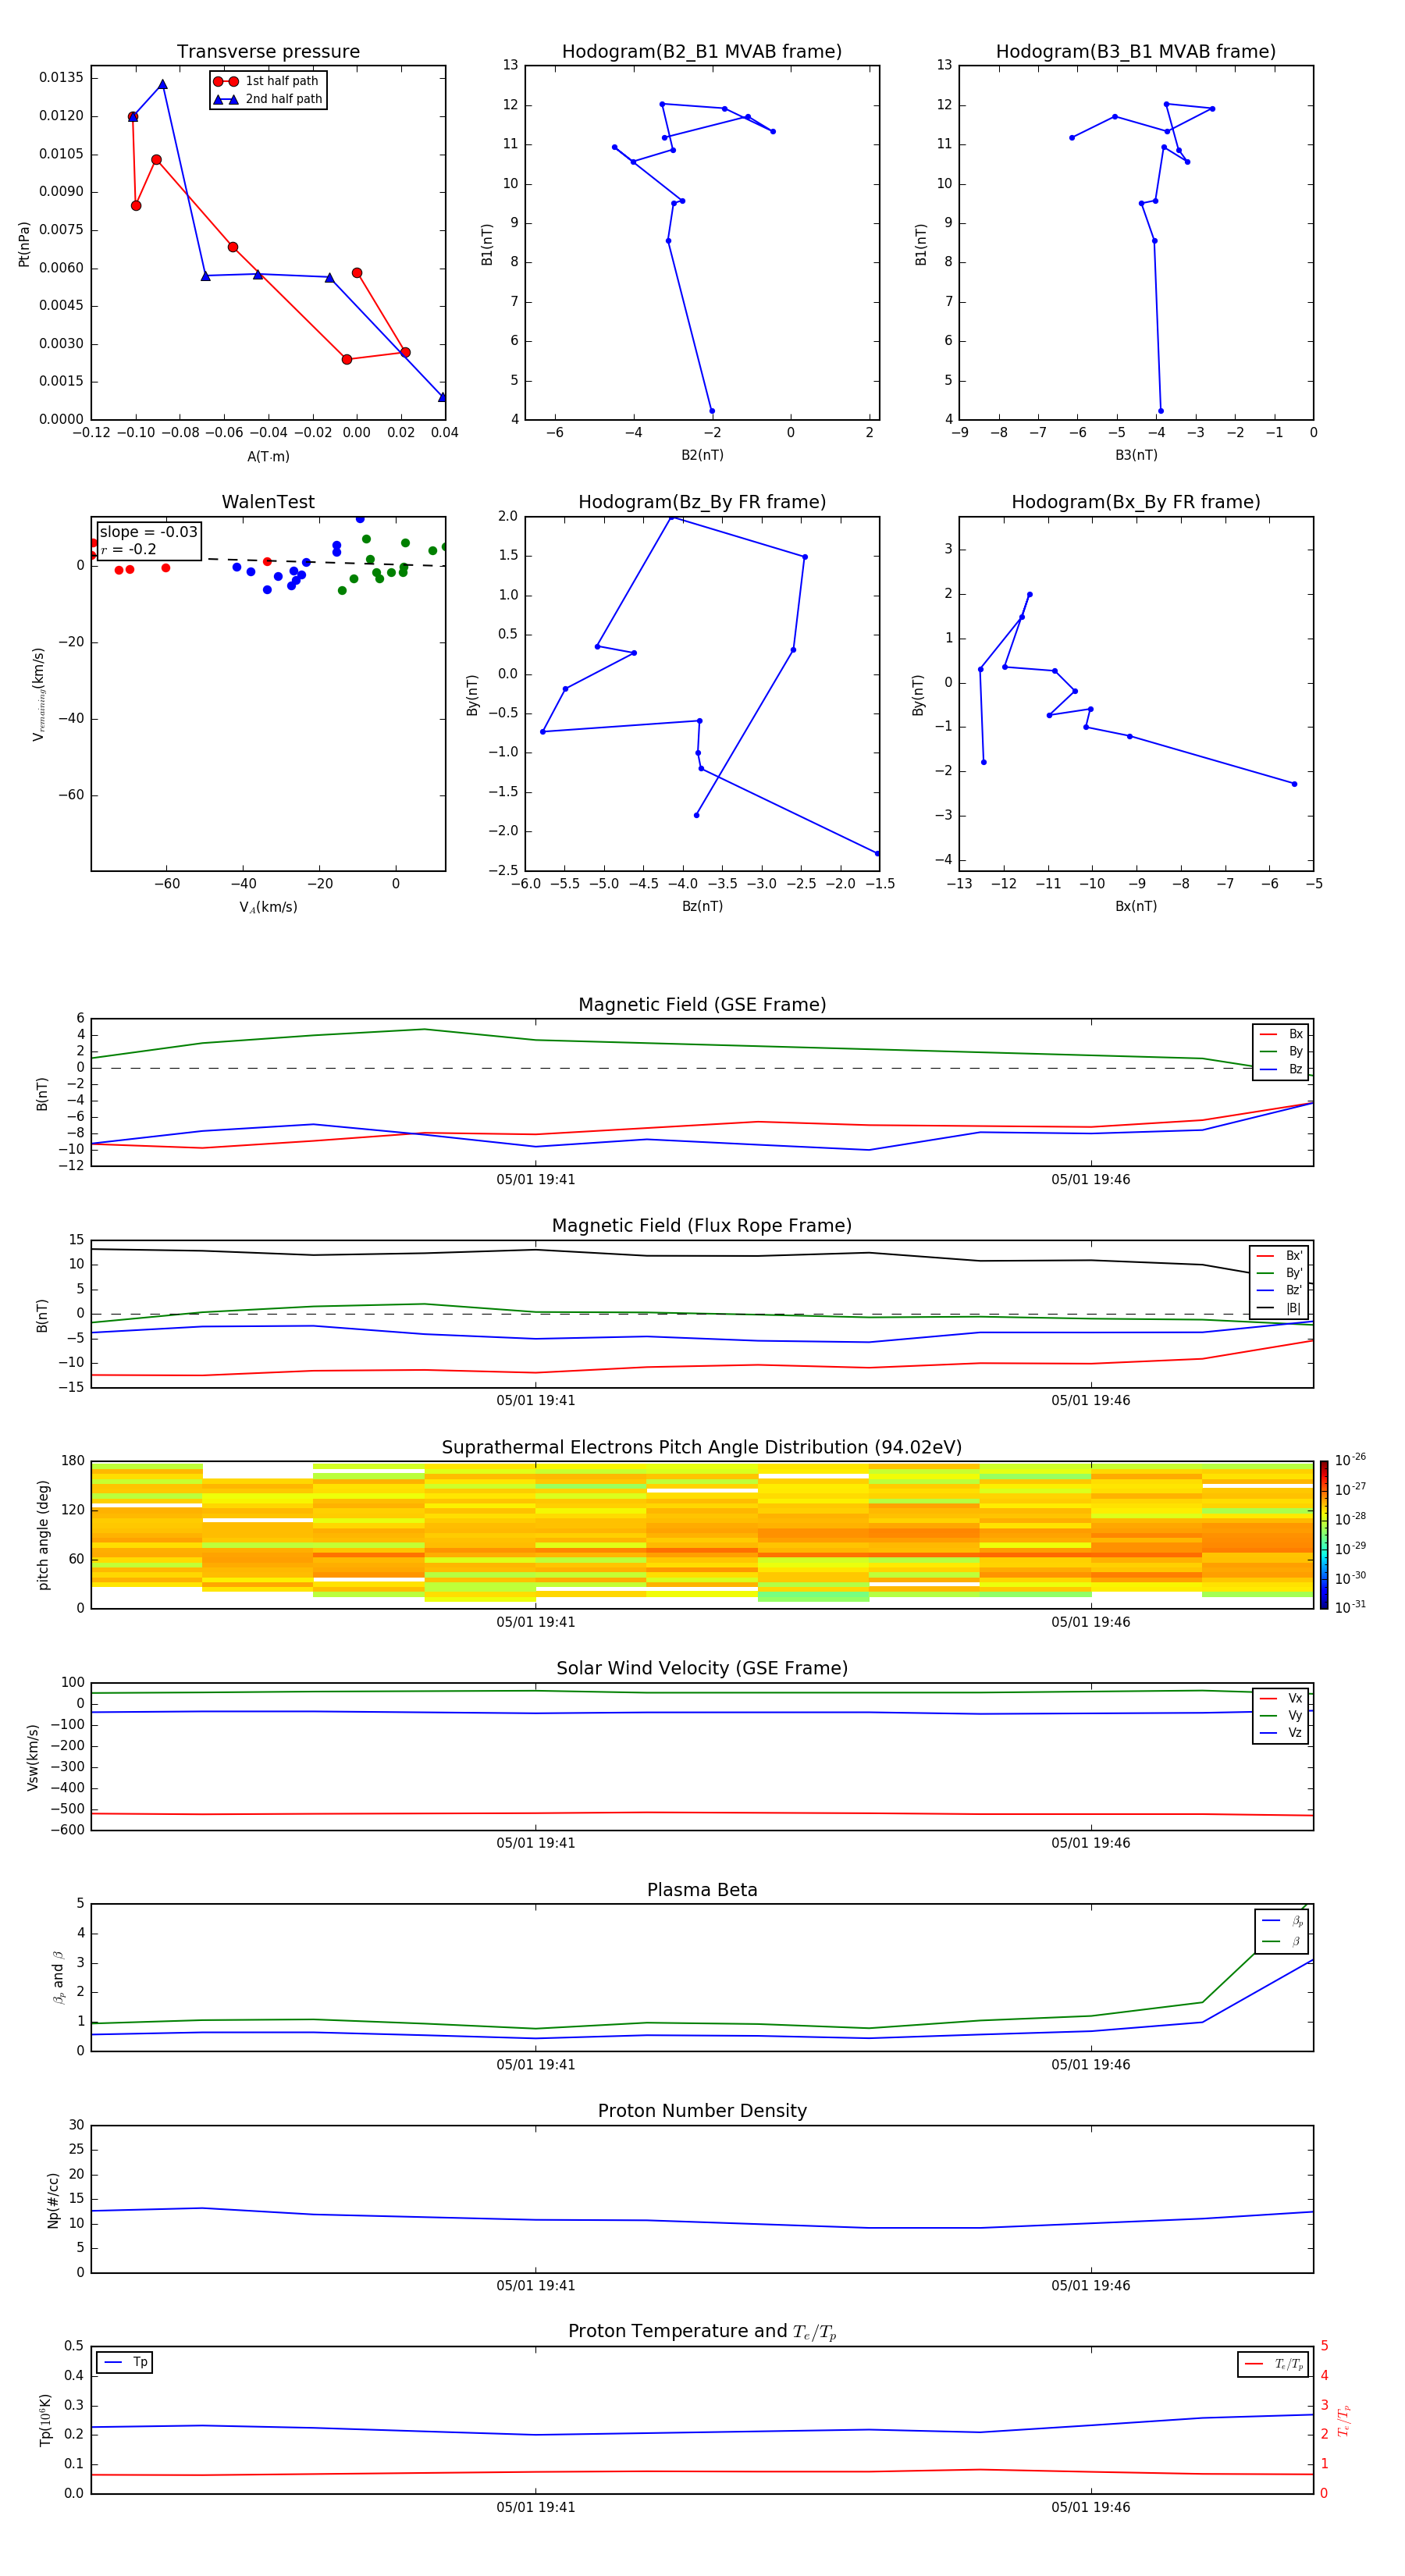Click the "Hodogram(B2_B1 MVAB frame)" title
The height and width of the screenshot is (2576, 1405).
pyautogui.click(x=702, y=52)
